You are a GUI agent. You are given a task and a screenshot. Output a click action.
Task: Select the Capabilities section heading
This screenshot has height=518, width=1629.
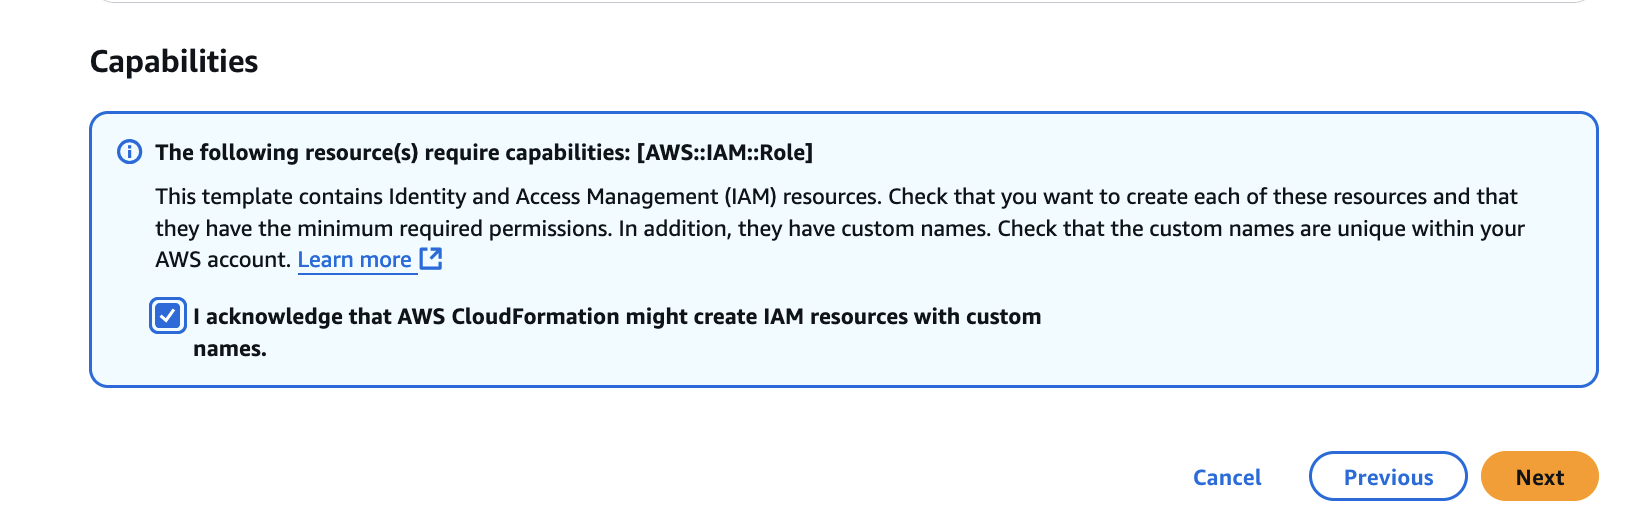(x=174, y=61)
